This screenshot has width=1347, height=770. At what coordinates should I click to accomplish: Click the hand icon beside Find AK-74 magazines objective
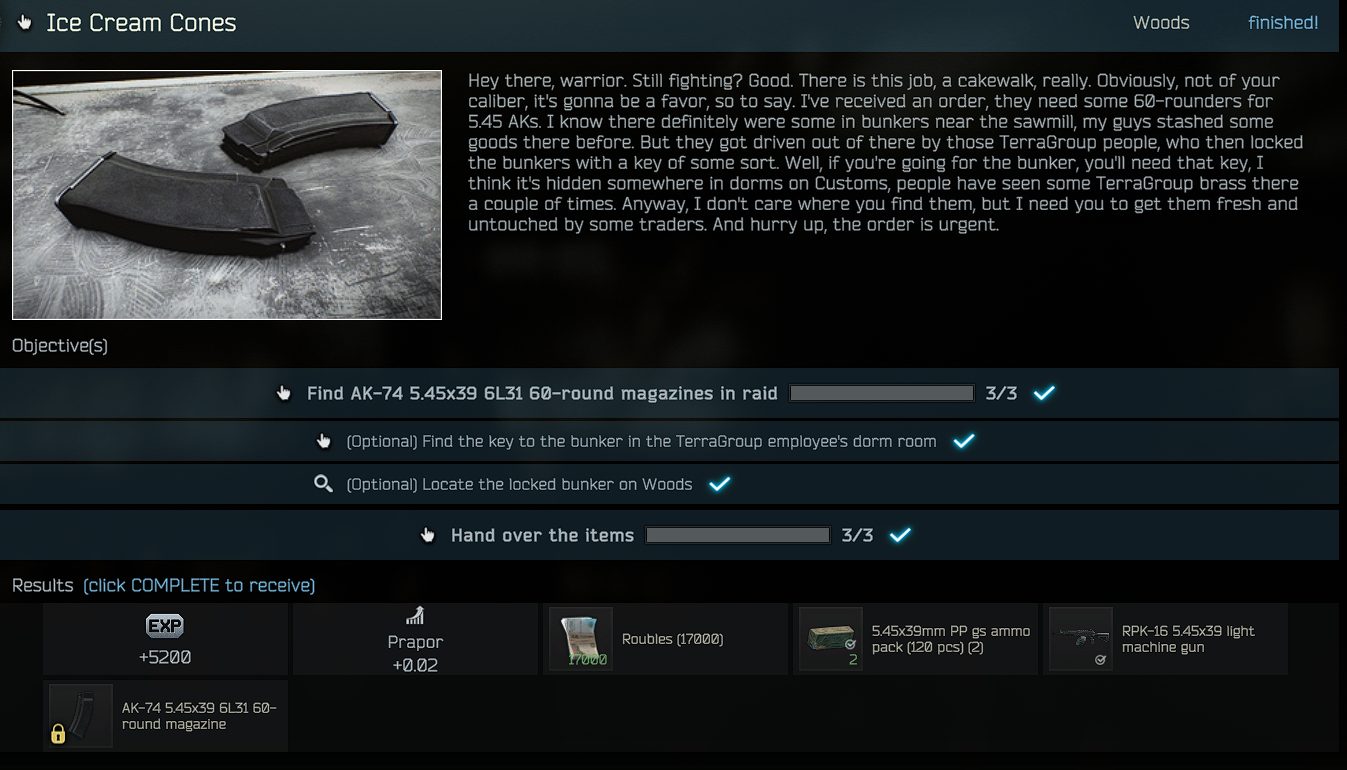(x=284, y=393)
